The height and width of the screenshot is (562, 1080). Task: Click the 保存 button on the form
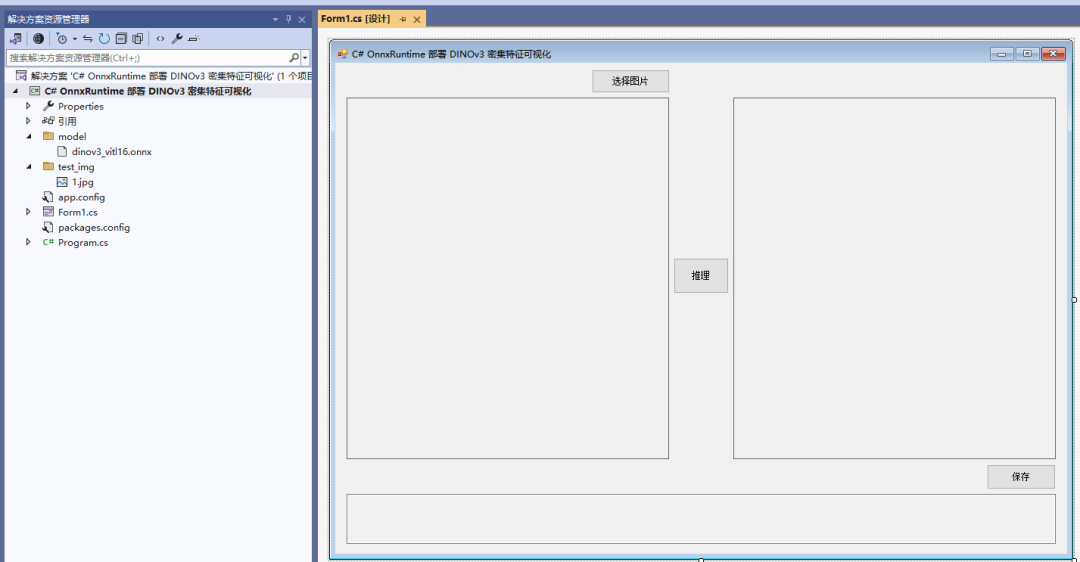pos(1021,477)
